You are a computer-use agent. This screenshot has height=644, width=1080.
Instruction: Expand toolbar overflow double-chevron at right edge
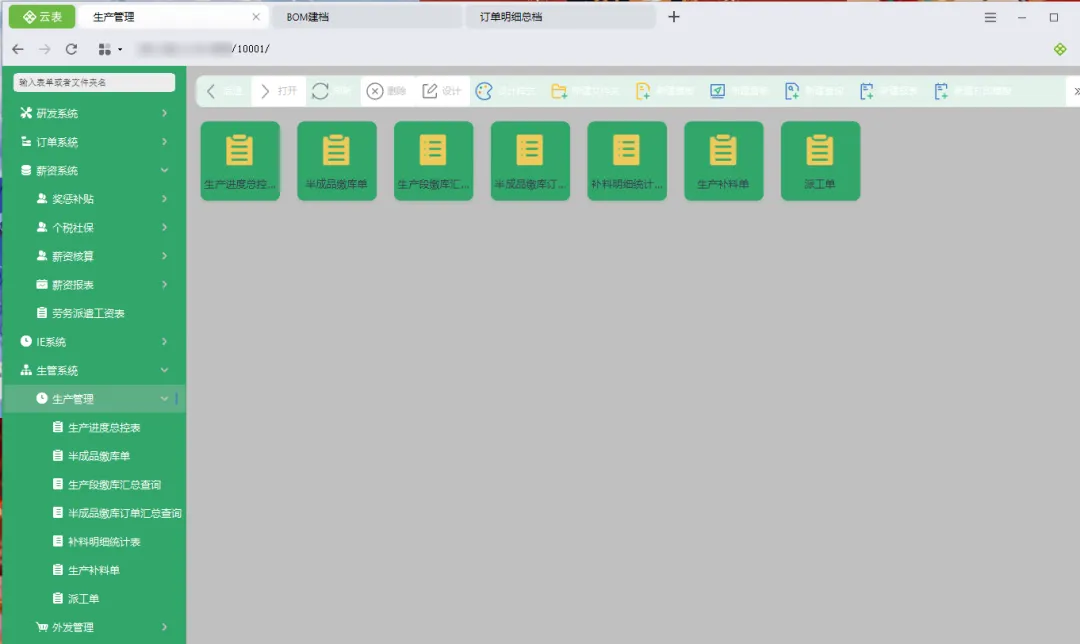click(1075, 91)
